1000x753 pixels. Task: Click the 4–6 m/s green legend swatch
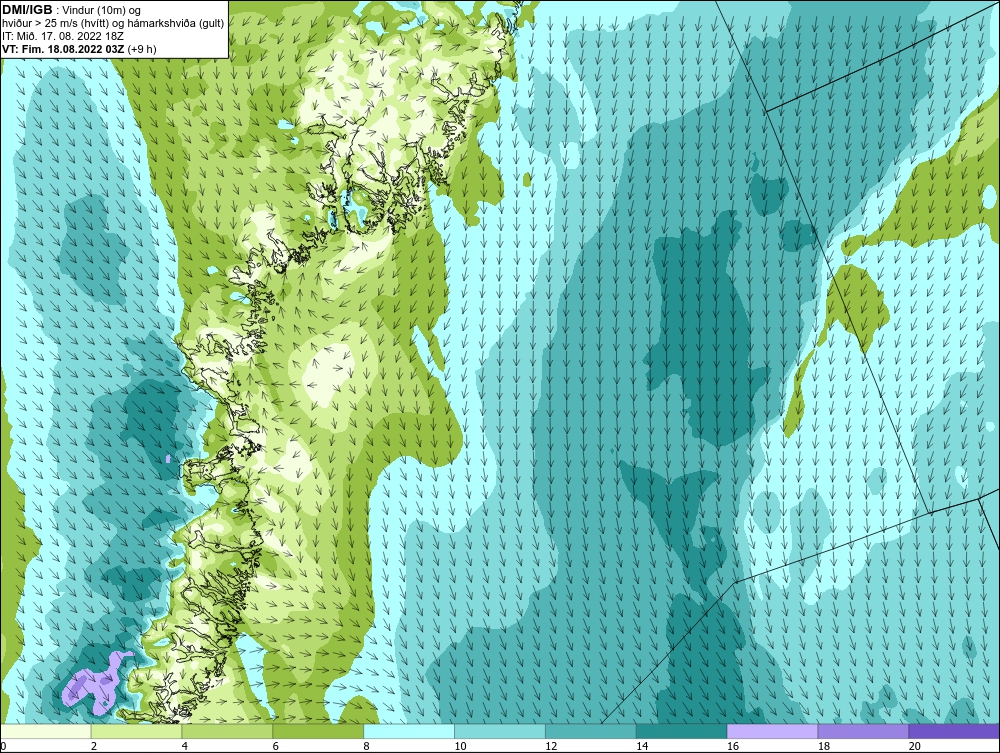point(227,731)
